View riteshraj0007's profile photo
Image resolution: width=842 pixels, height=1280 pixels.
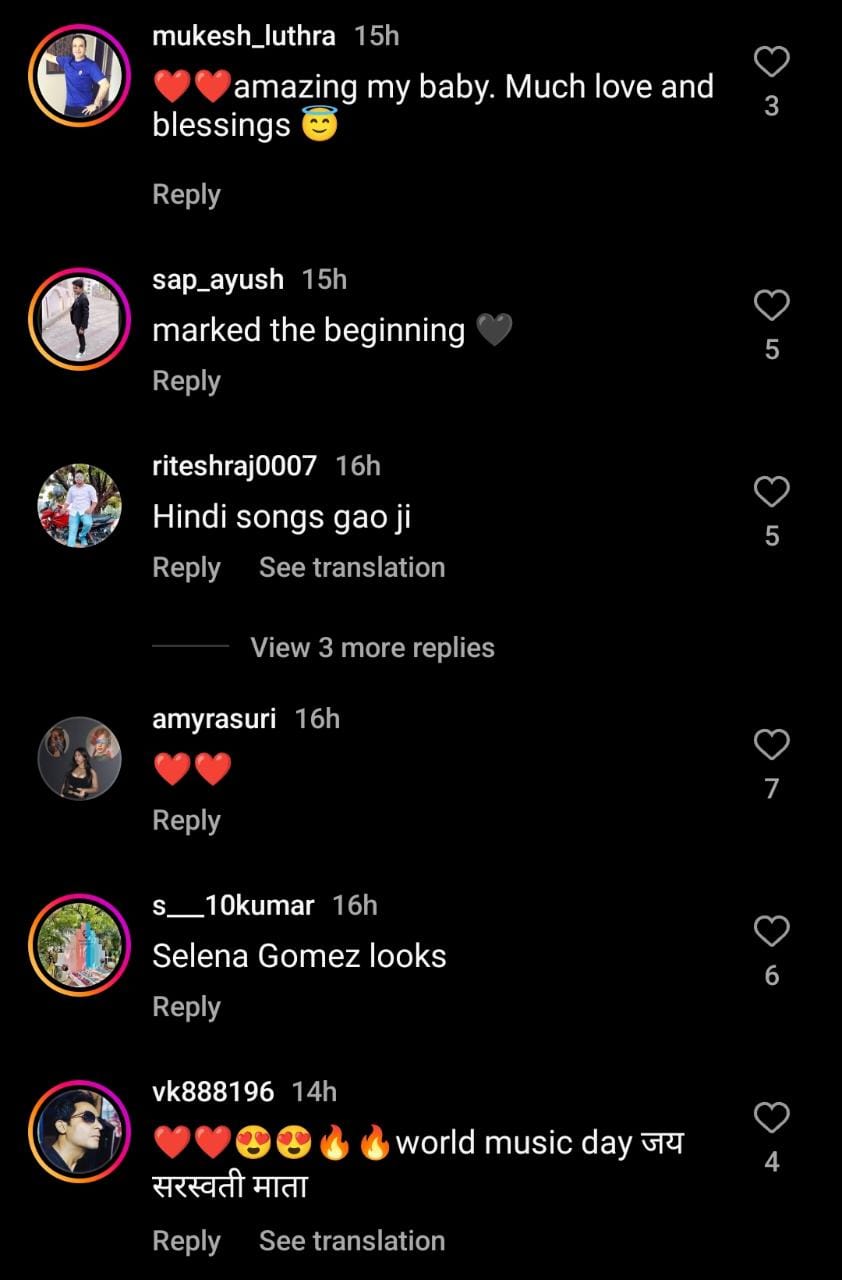coord(80,505)
